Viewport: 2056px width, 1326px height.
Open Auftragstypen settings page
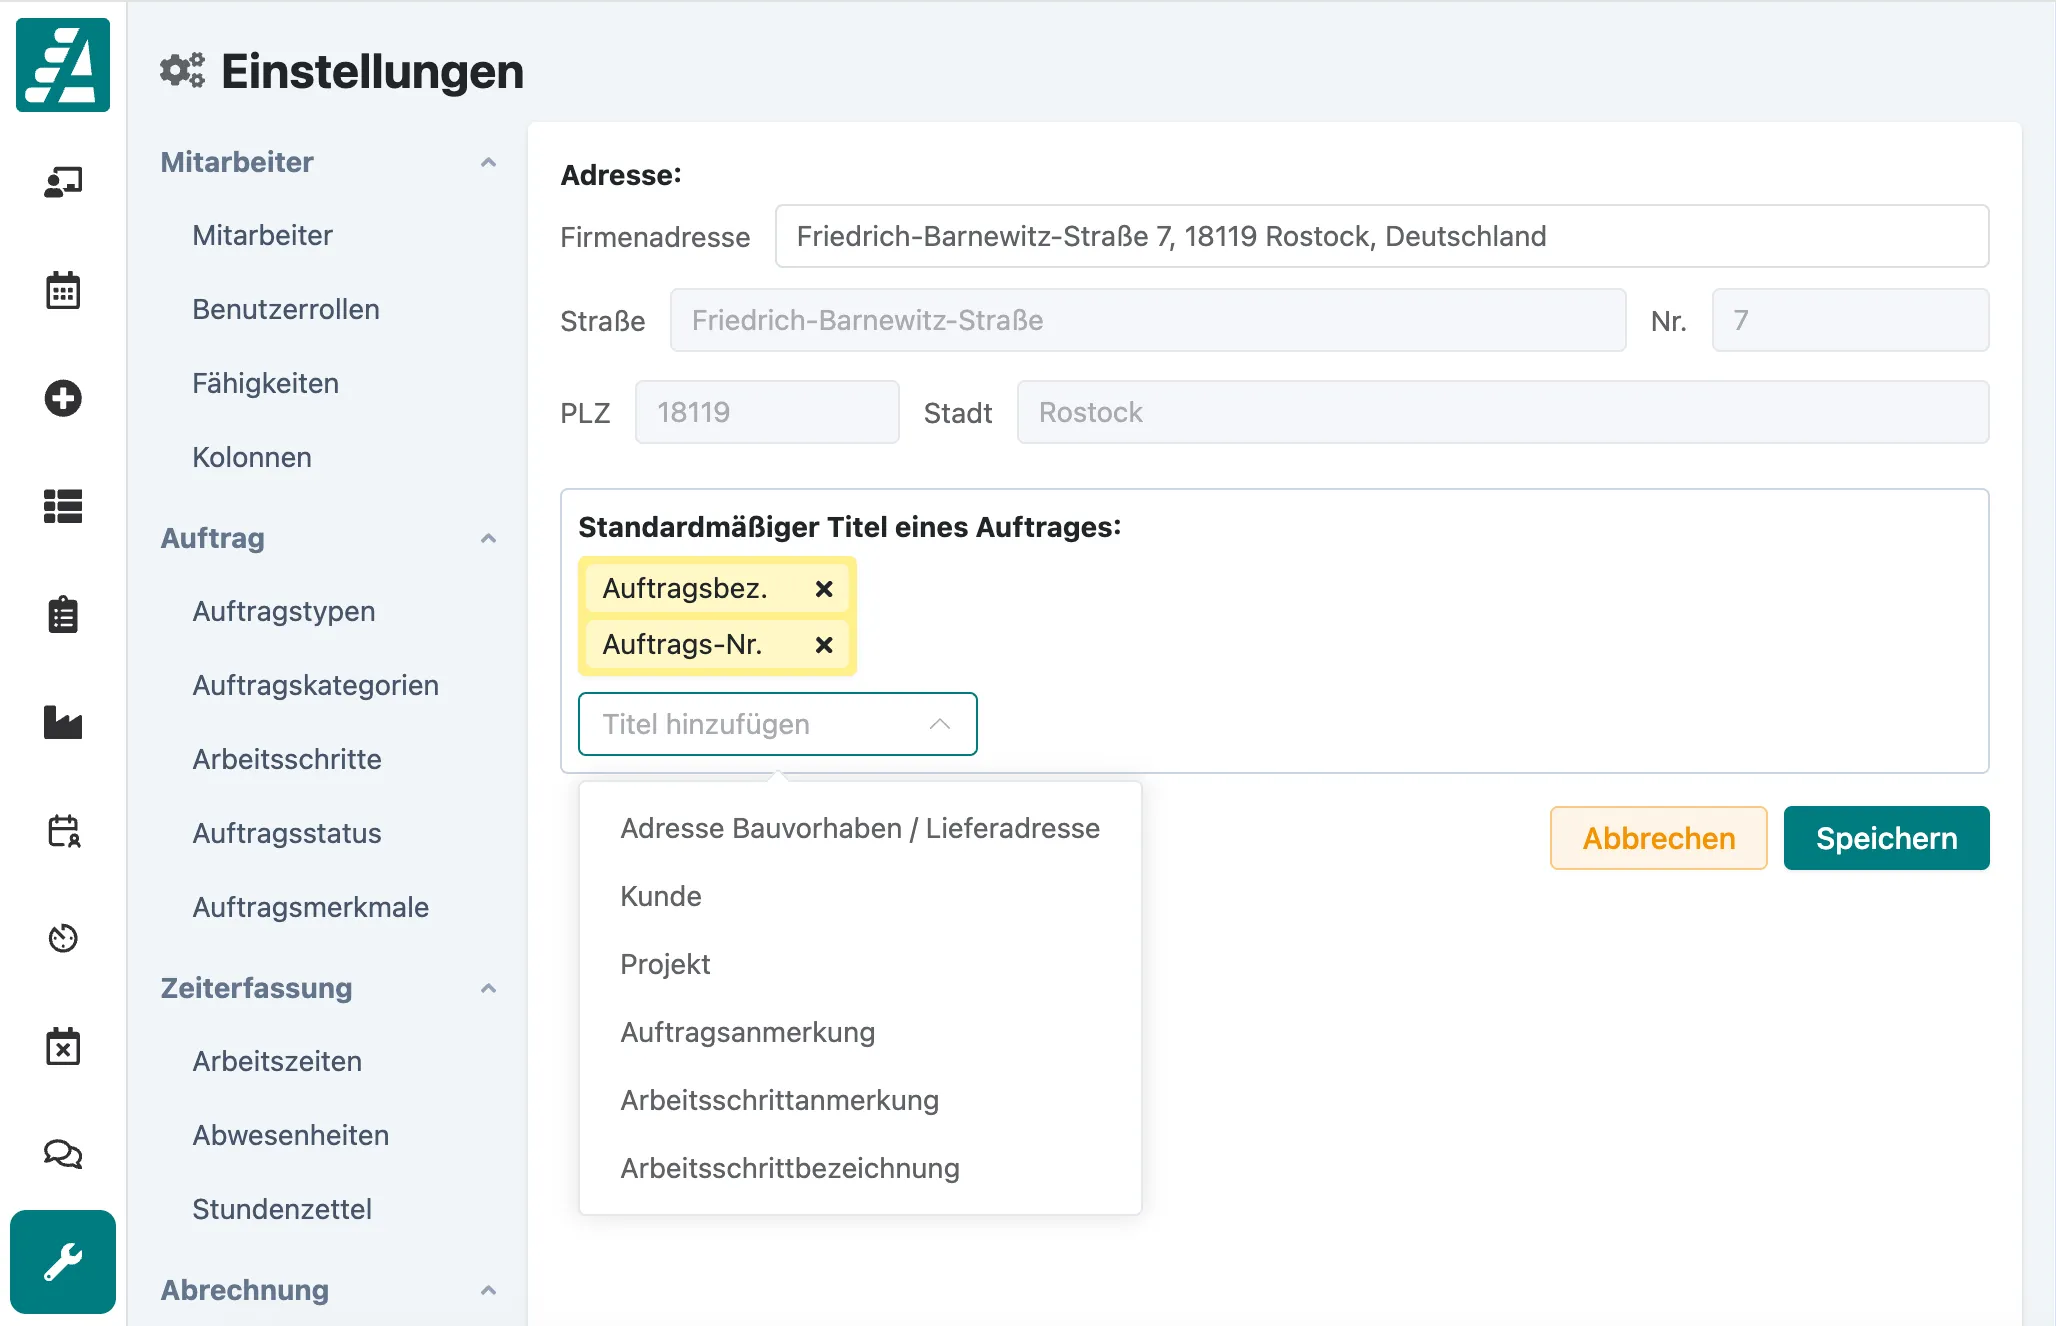[x=284, y=611]
